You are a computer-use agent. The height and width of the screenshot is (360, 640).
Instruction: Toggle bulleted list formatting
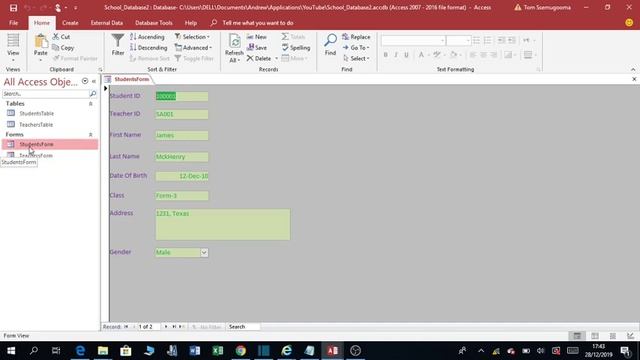476,40
